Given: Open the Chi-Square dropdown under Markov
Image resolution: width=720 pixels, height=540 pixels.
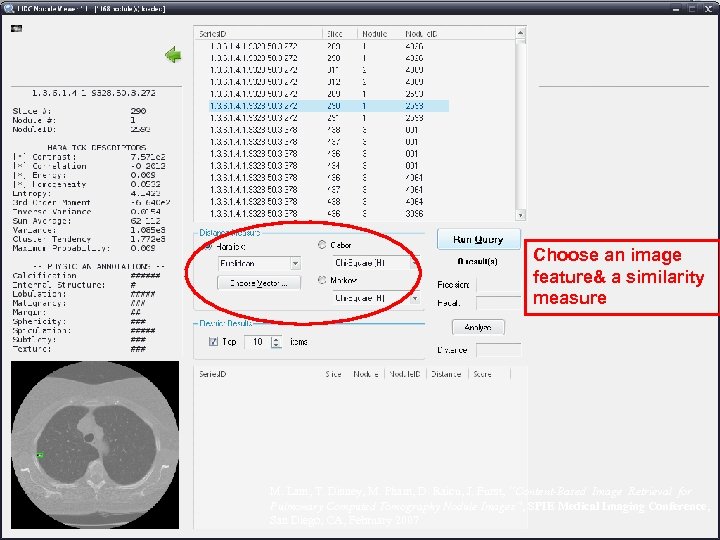Looking at the screenshot, I should tap(415, 298).
